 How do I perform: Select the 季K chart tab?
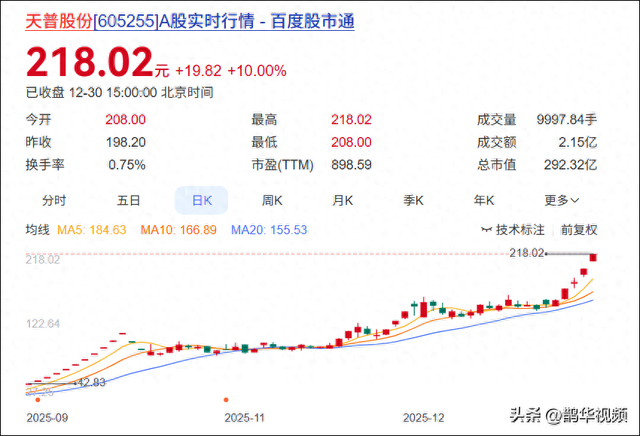[413, 200]
